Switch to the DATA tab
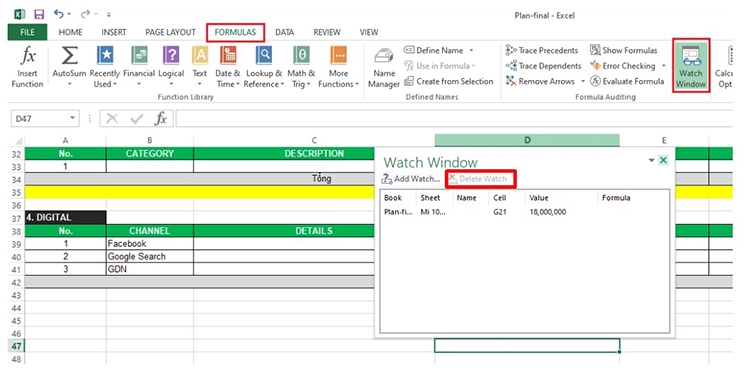Image resolution: width=750 pixels, height=378 pixels. pos(285,32)
